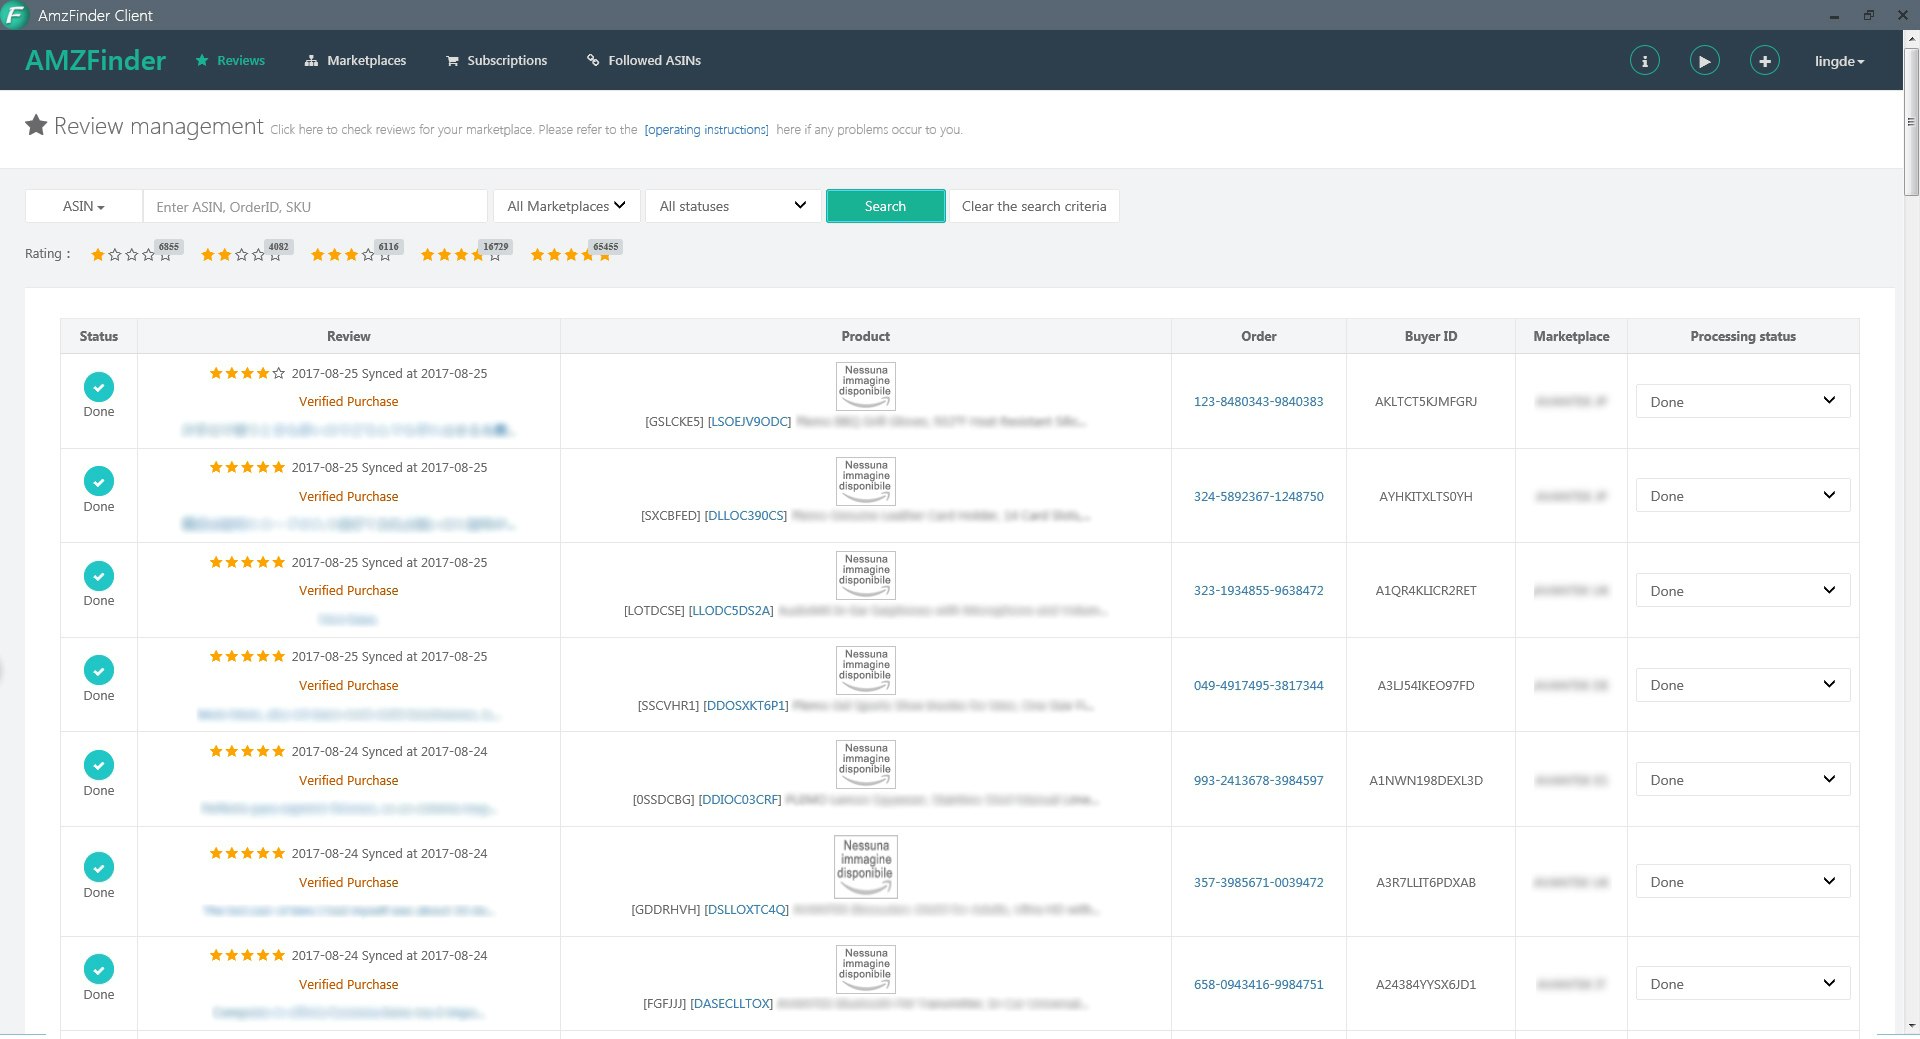Open order link 323-1934855-9638472
Viewport: 1920px width, 1039px height.
1258,590
